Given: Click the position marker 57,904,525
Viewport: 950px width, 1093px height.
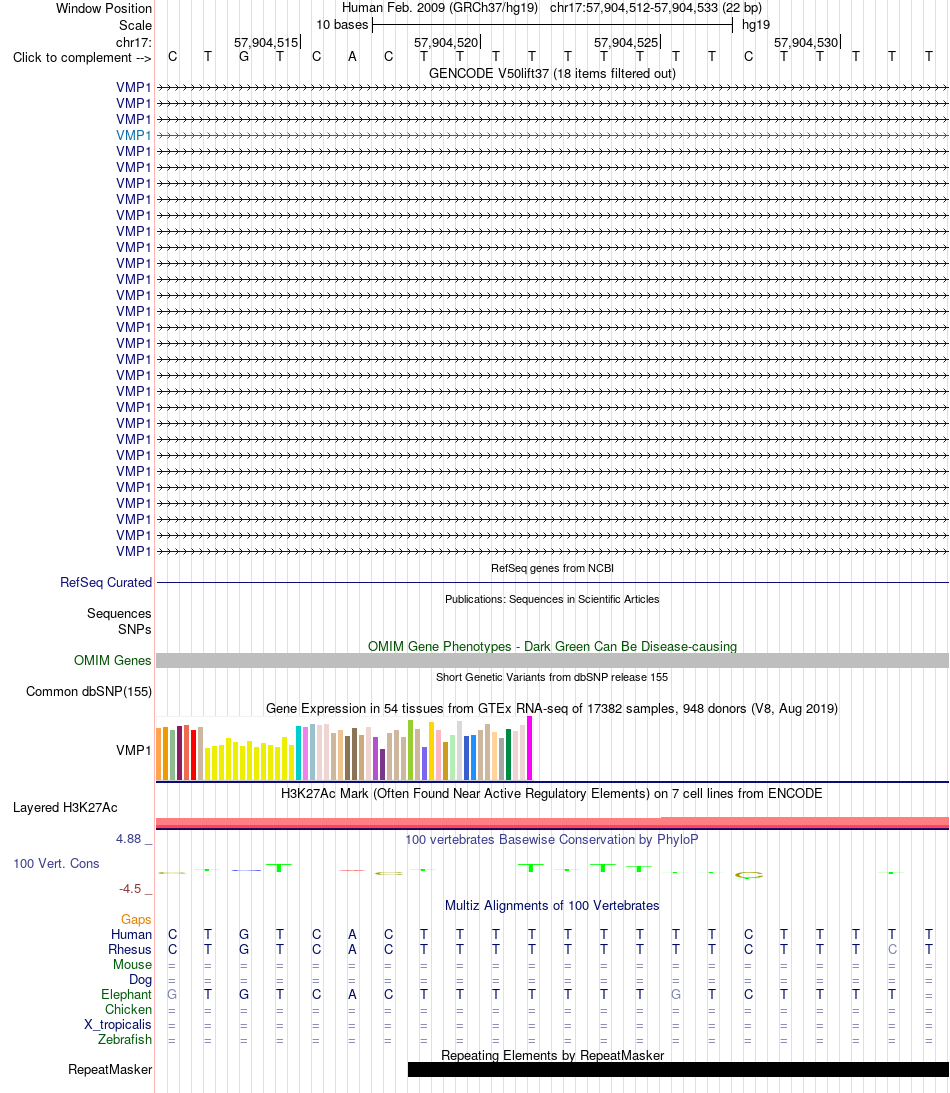Looking at the screenshot, I should [626, 43].
